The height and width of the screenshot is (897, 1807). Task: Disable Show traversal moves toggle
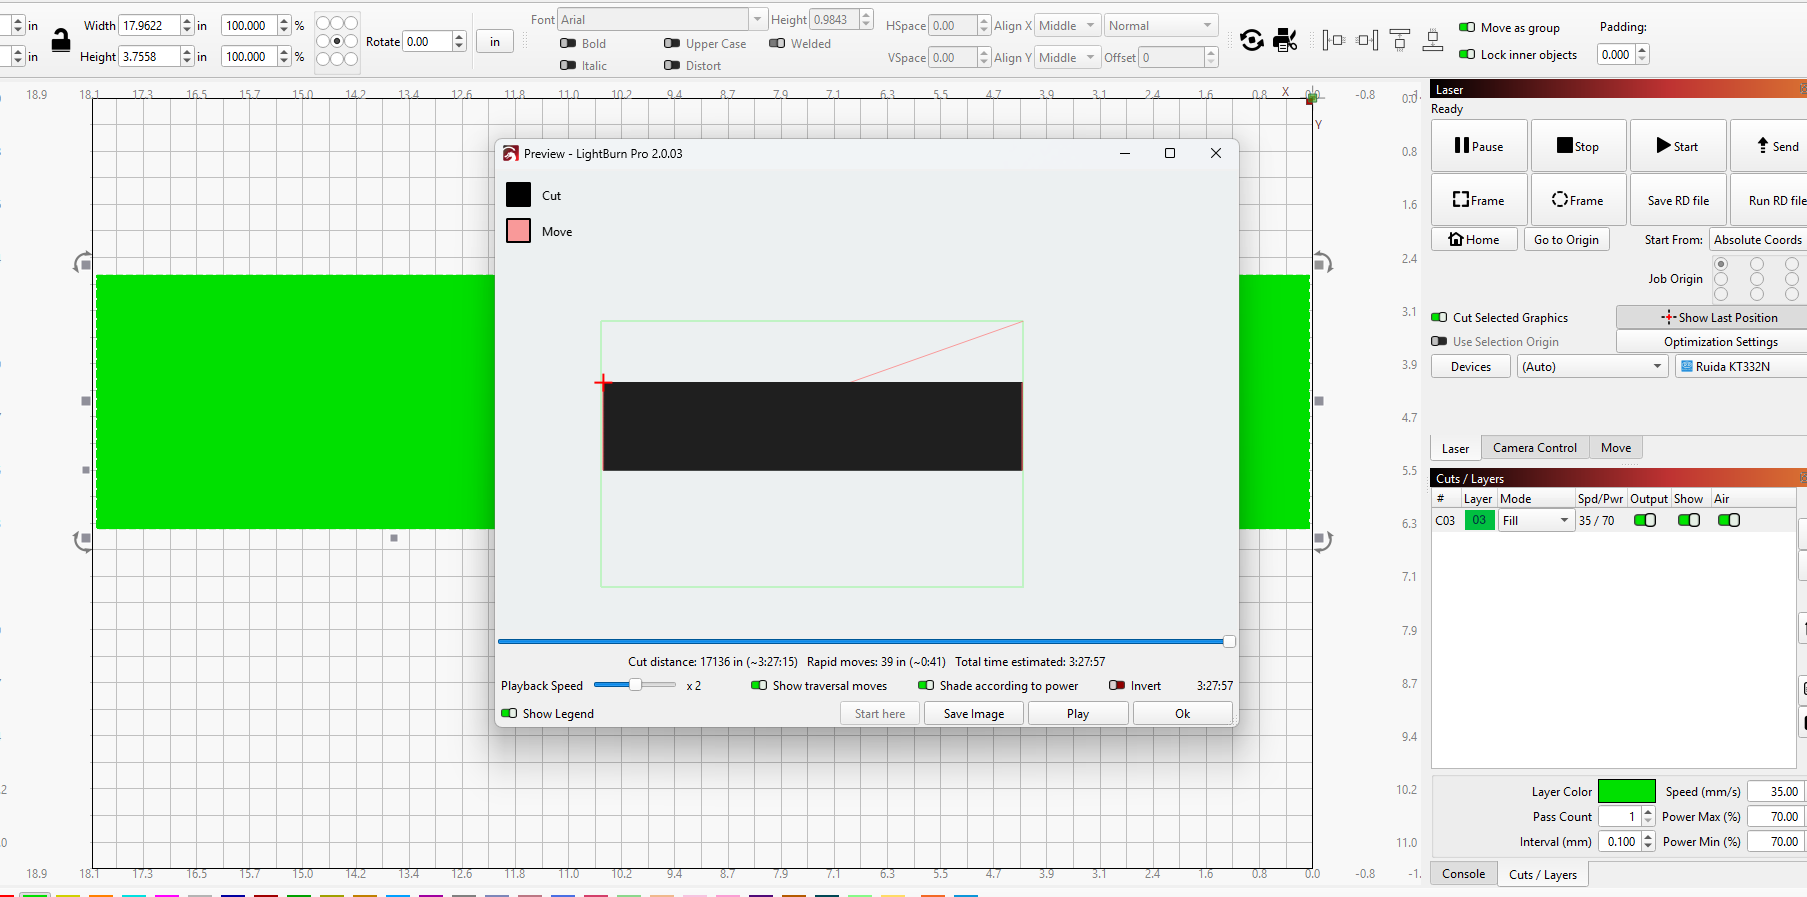[x=759, y=685]
